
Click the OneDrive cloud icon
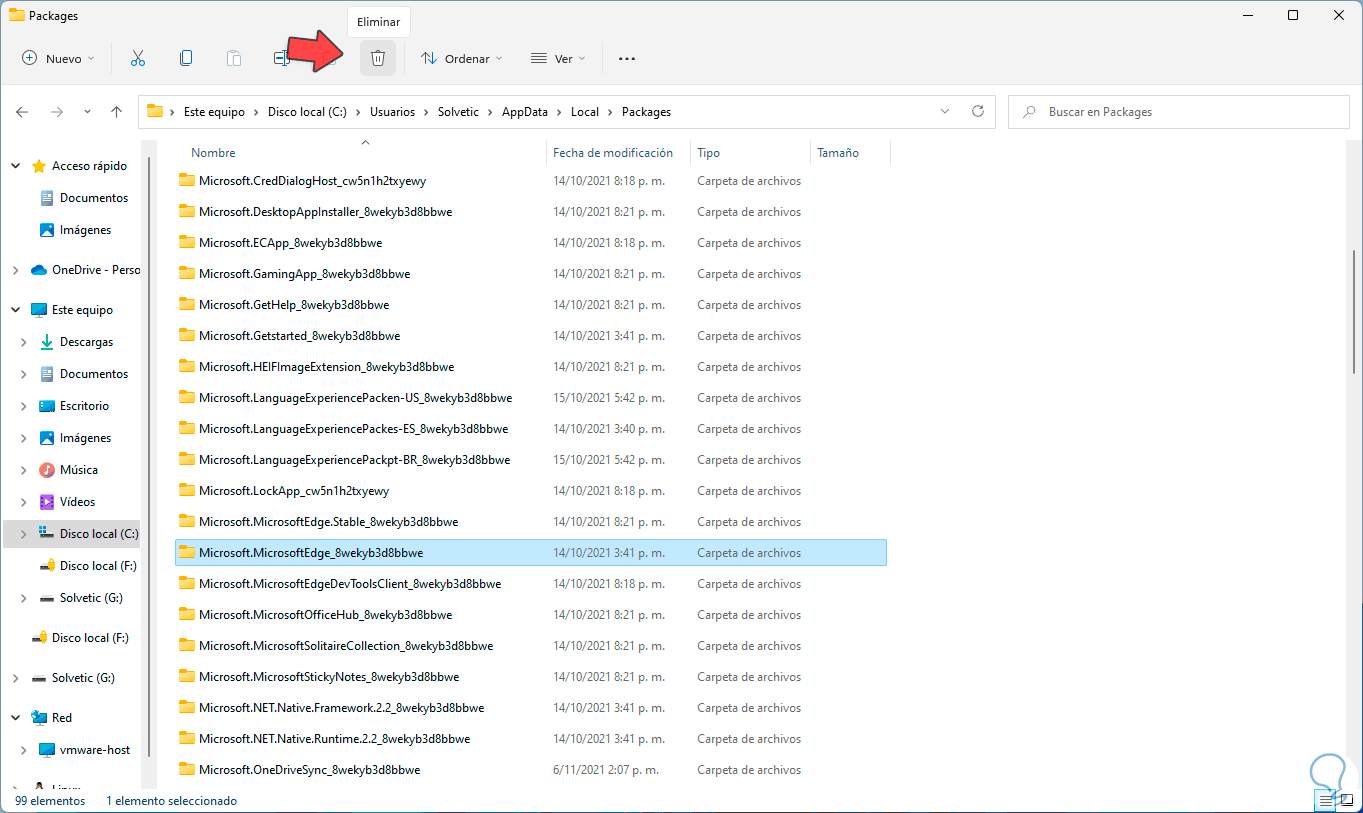pyautogui.click(x=39, y=270)
